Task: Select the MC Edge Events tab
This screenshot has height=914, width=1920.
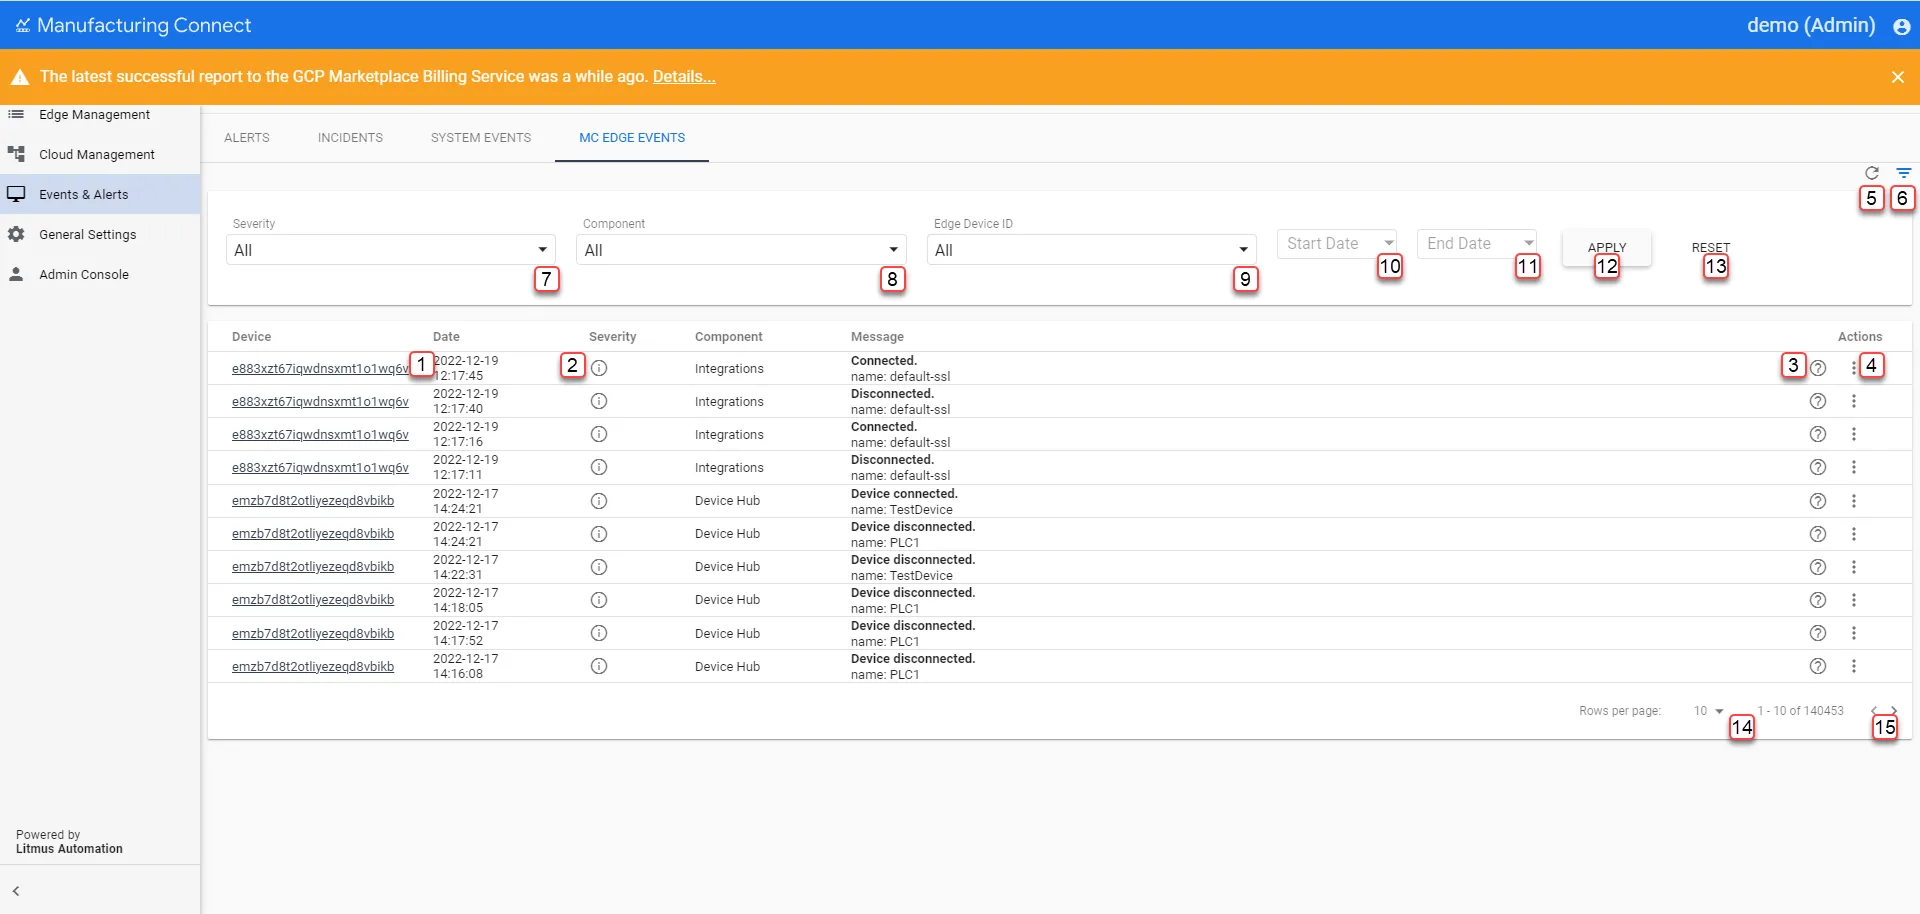Action: point(632,138)
